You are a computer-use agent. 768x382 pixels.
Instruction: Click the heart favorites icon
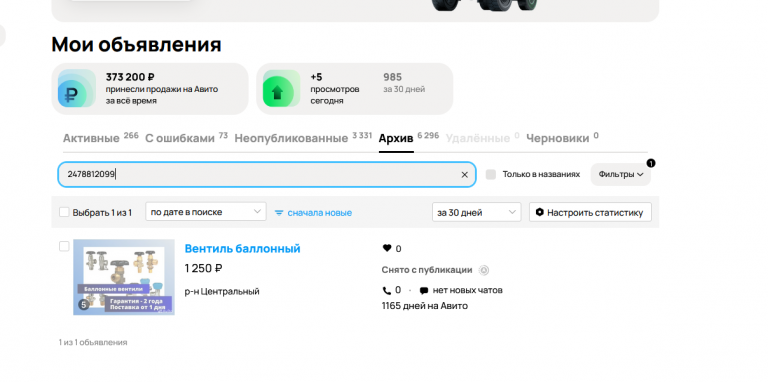click(387, 248)
